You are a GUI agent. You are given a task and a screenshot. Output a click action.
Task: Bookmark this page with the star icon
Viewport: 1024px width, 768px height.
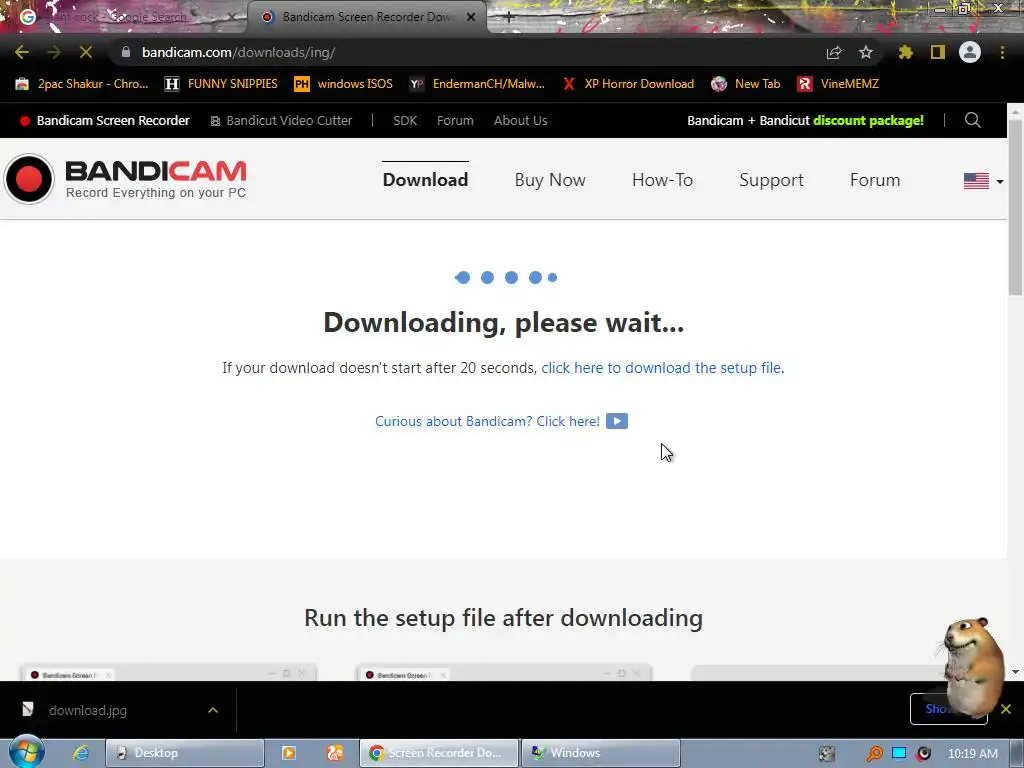click(x=866, y=52)
